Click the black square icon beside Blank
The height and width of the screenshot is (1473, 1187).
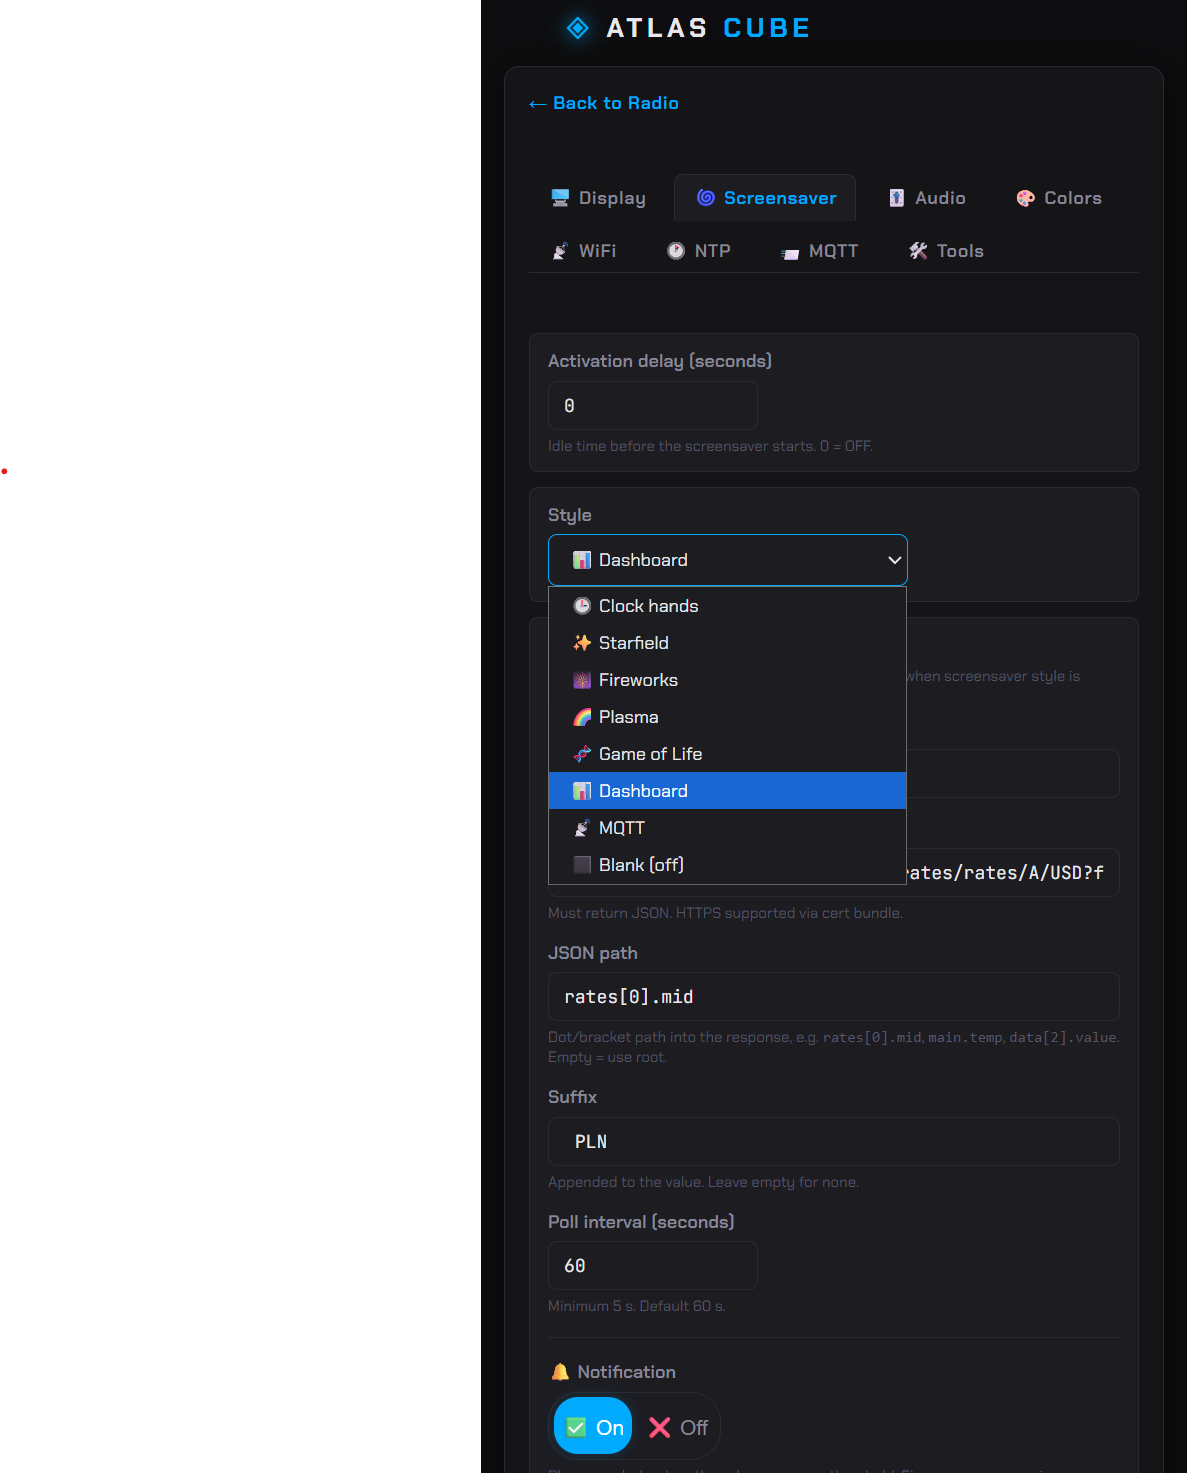pos(582,865)
